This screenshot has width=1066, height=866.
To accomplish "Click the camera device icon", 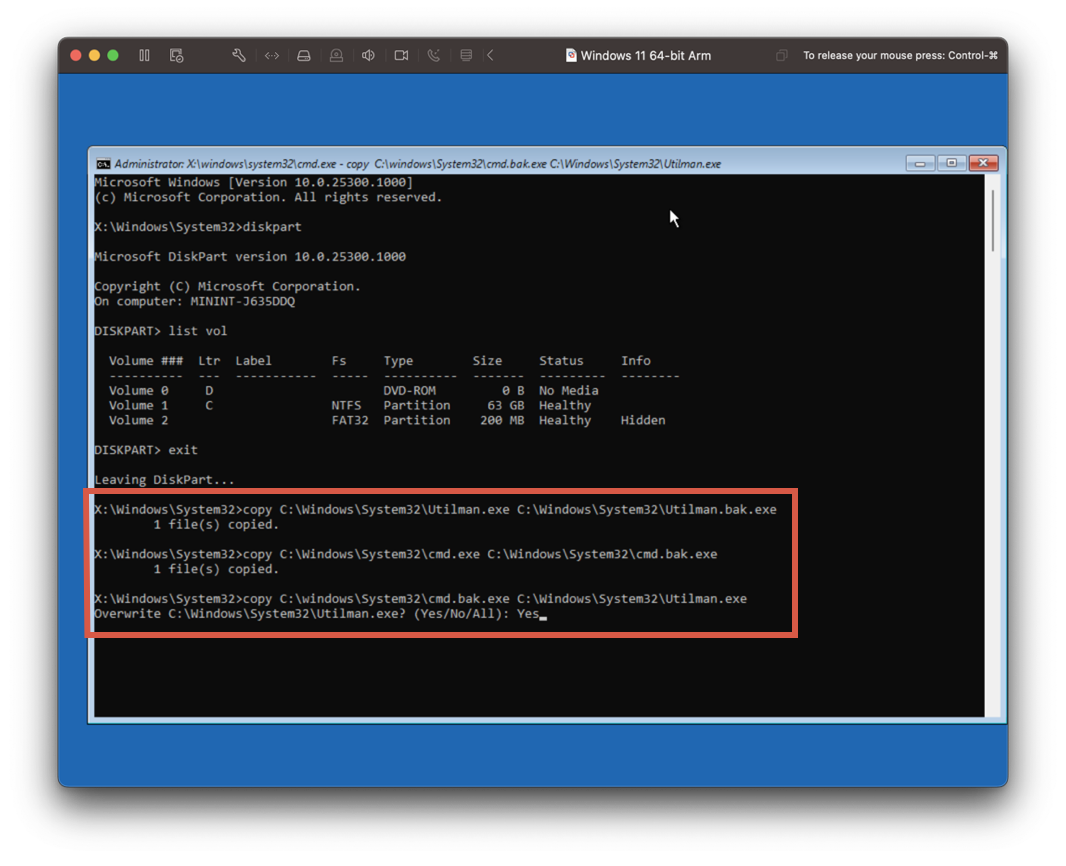I will pyautogui.click(x=401, y=56).
